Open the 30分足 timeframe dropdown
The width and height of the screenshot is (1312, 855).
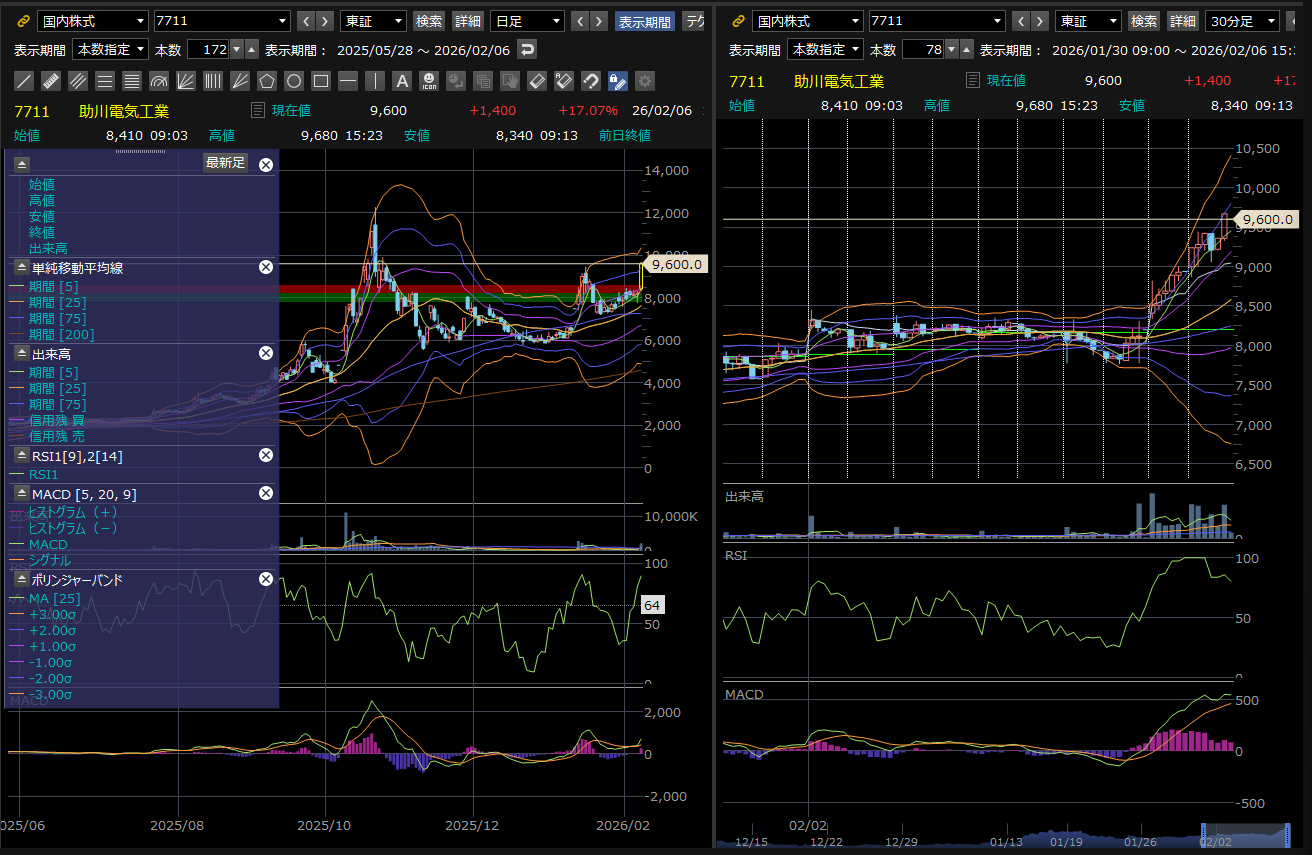point(1242,21)
